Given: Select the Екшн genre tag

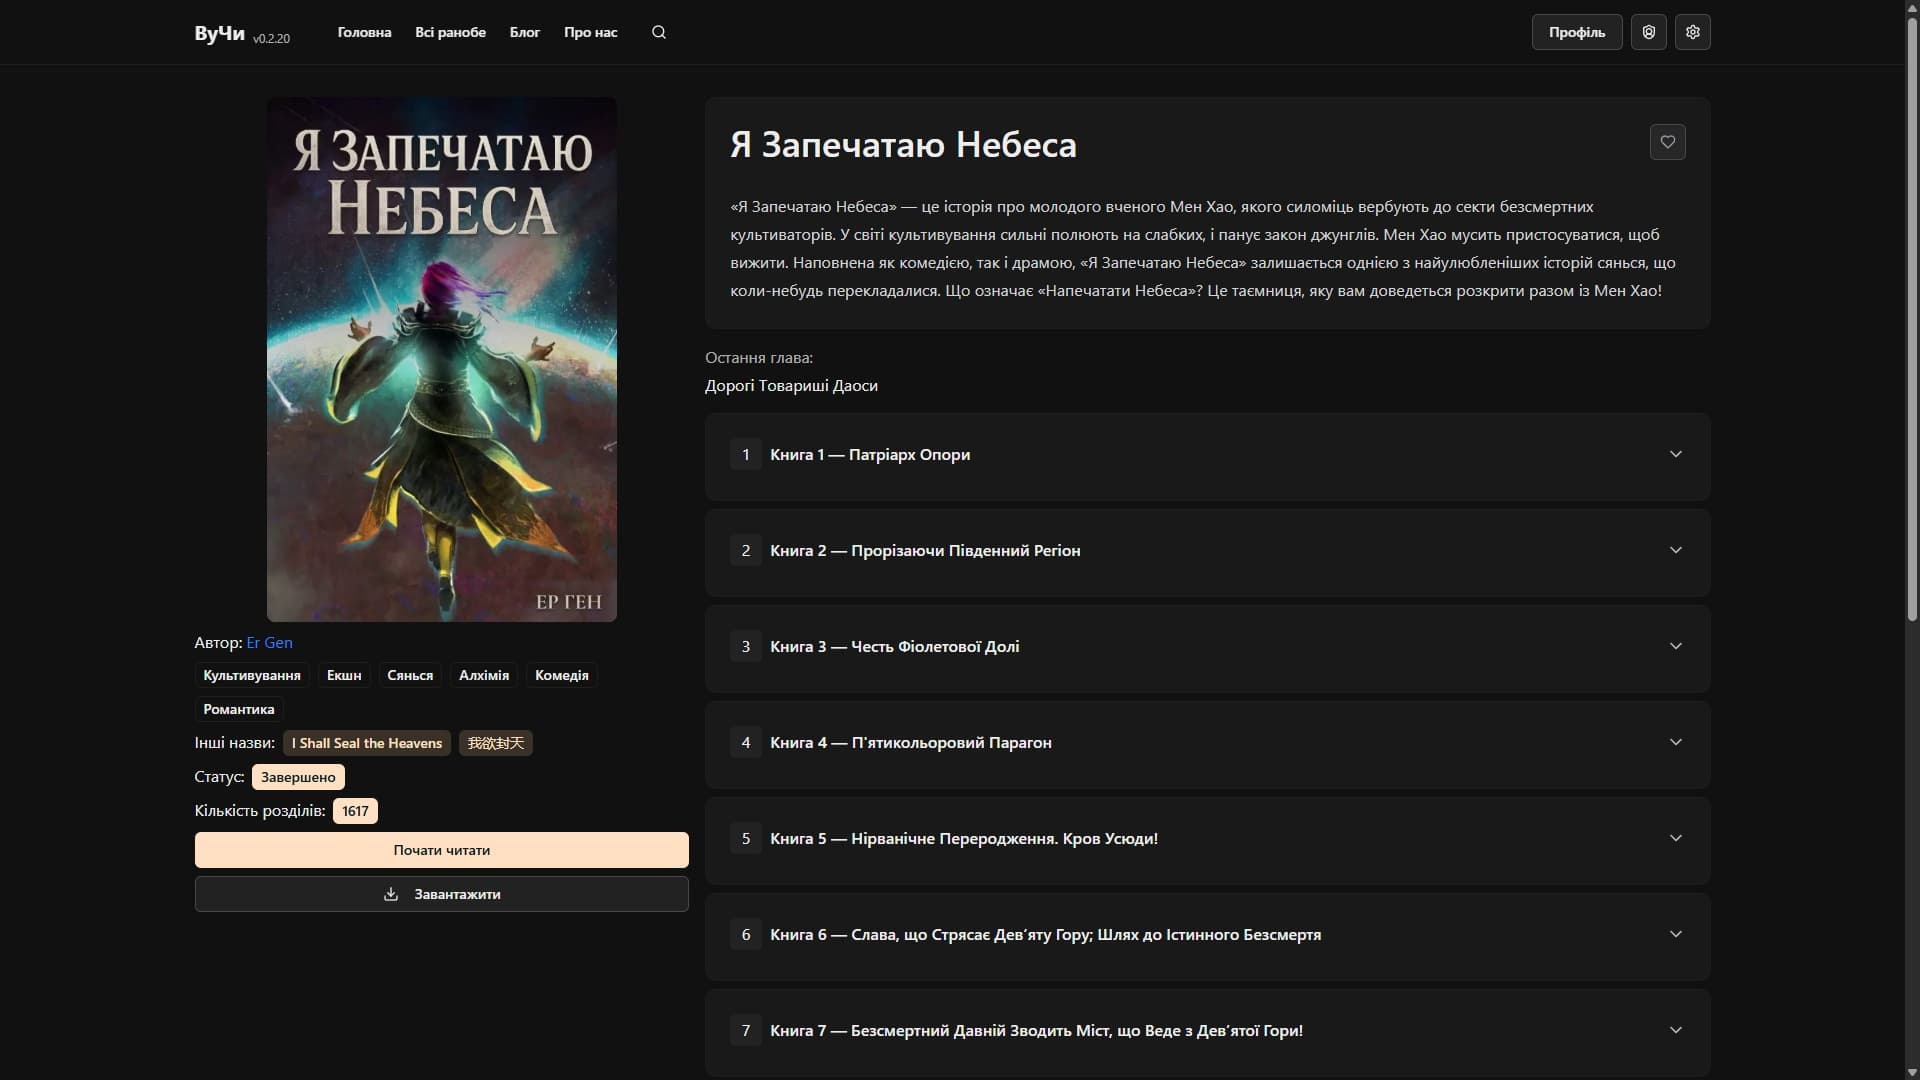Looking at the screenshot, I should pyautogui.click(x=344, y=675).
